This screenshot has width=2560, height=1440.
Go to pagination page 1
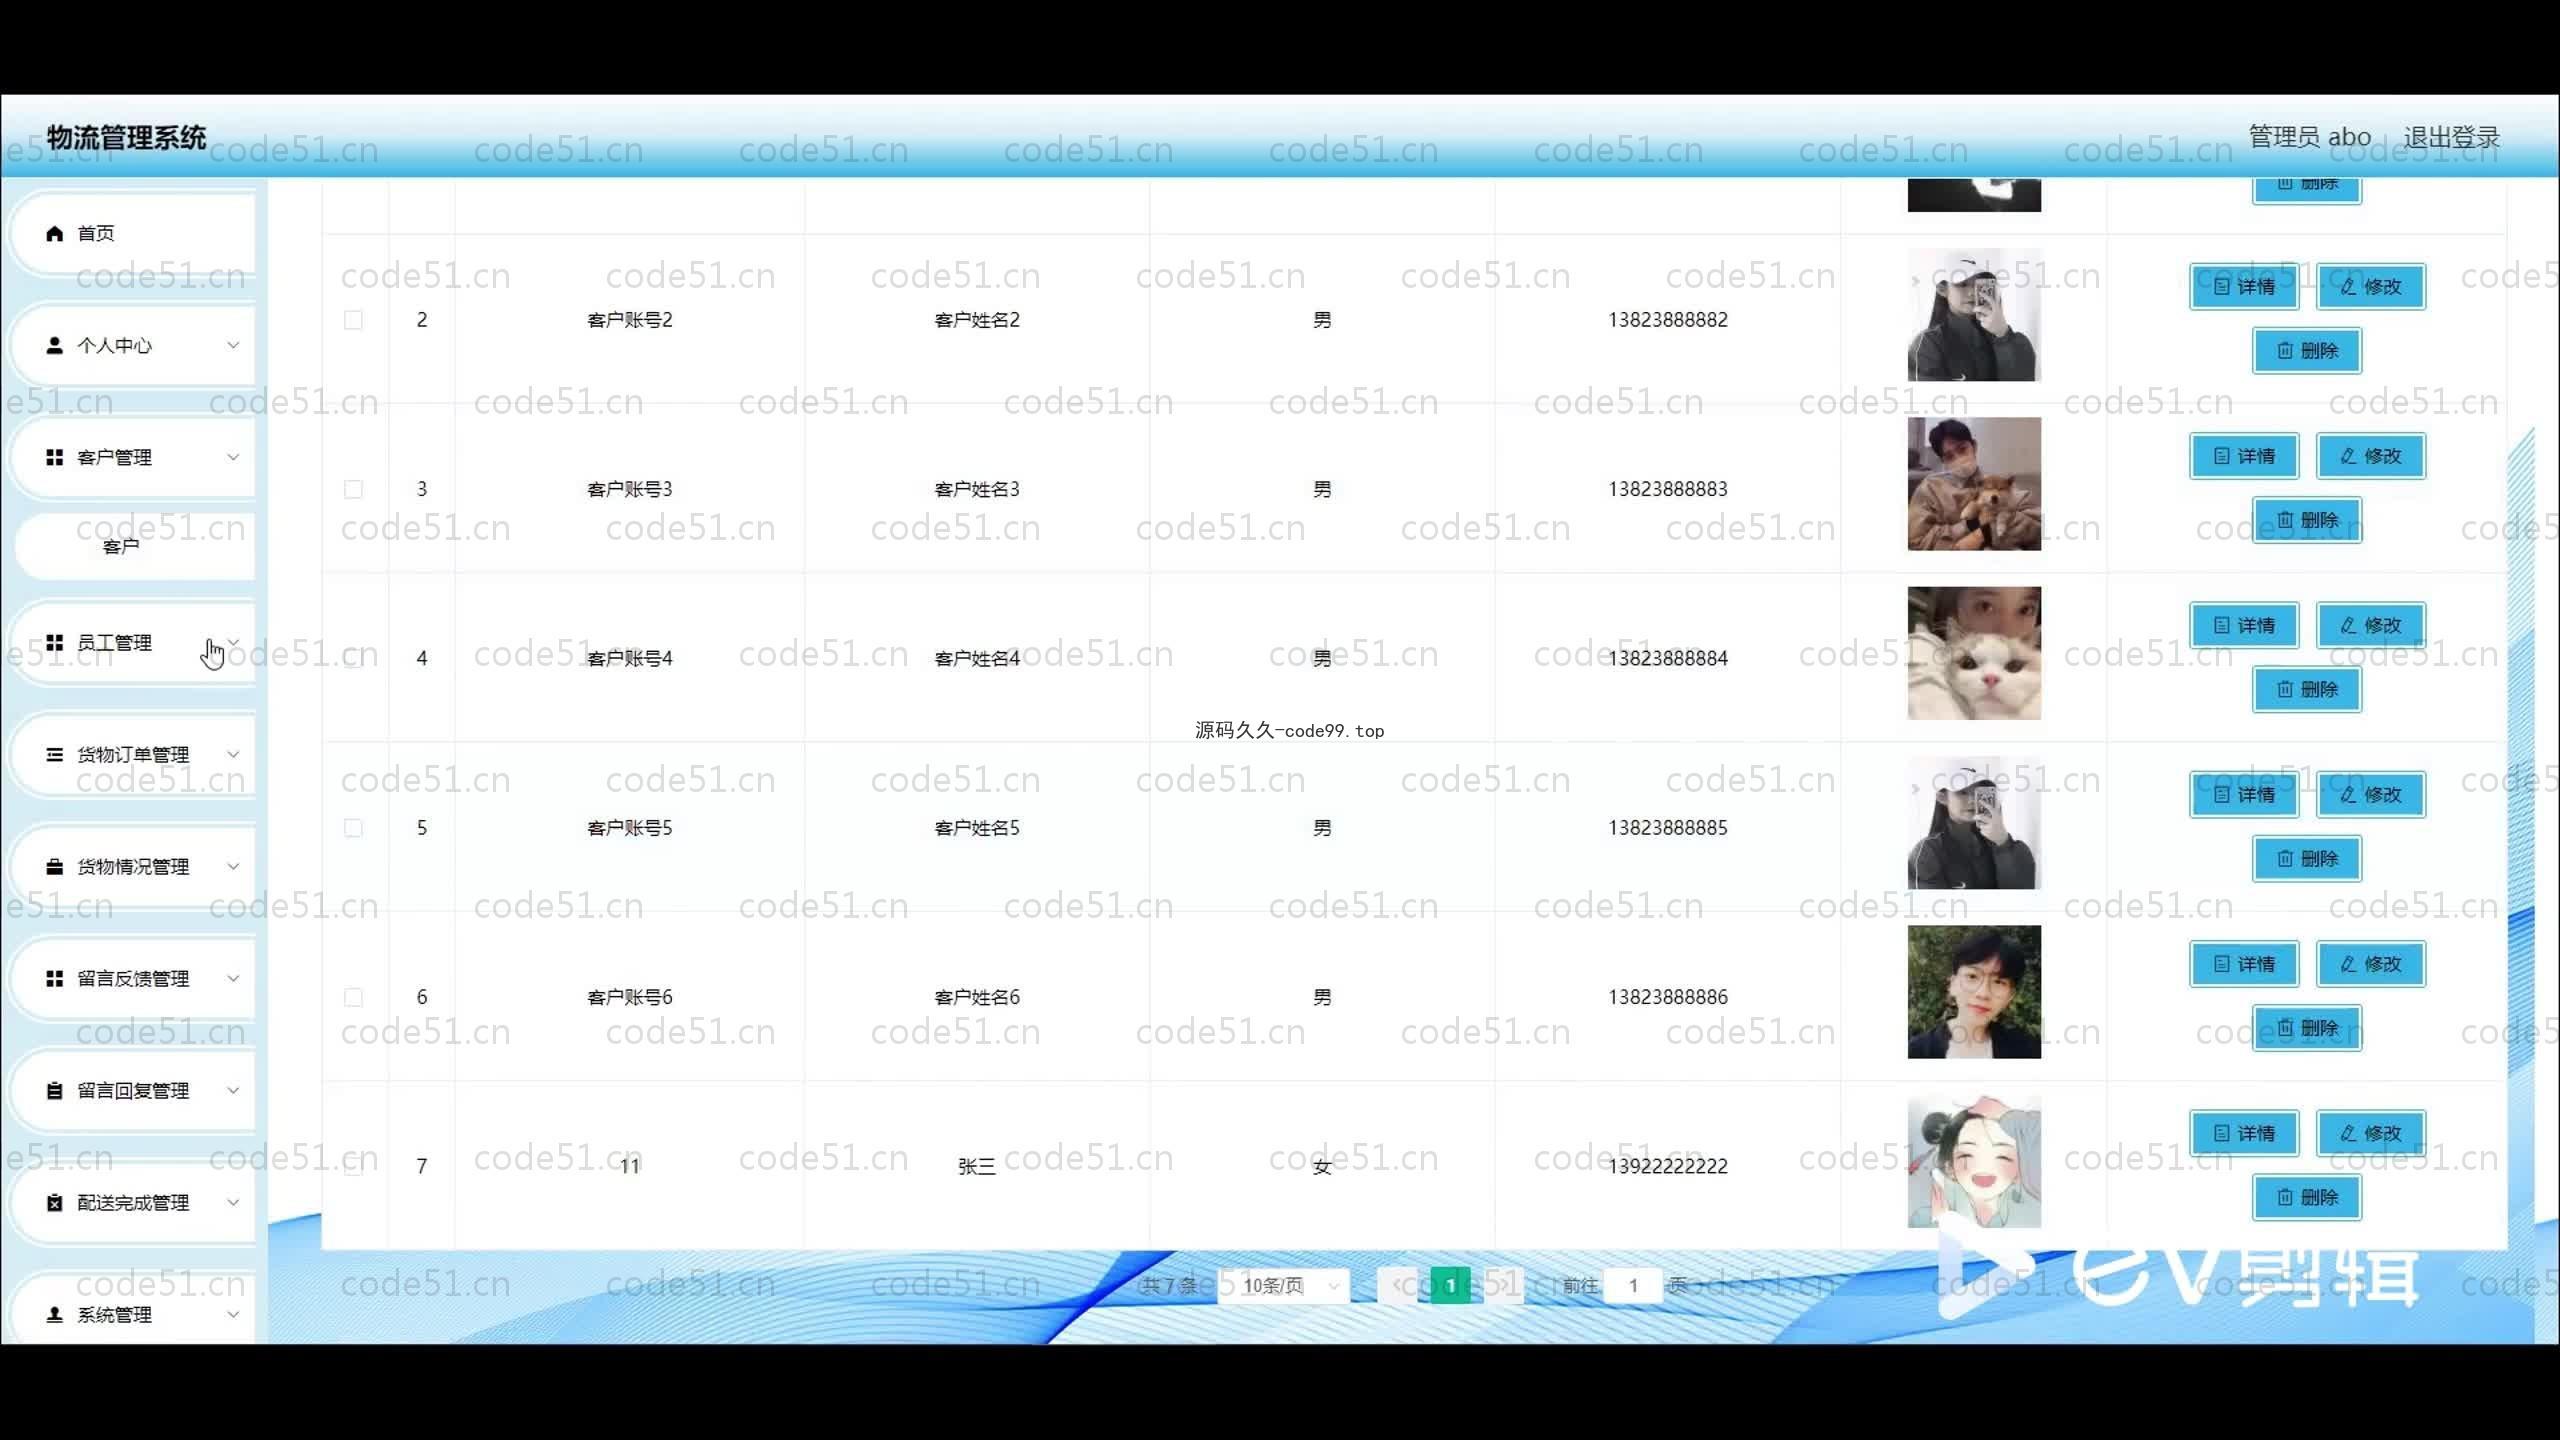[1450, 1286]
